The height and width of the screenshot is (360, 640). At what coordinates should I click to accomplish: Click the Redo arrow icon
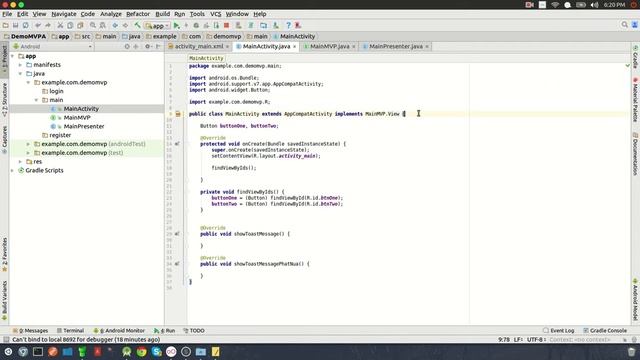click(x=48, y=25)
